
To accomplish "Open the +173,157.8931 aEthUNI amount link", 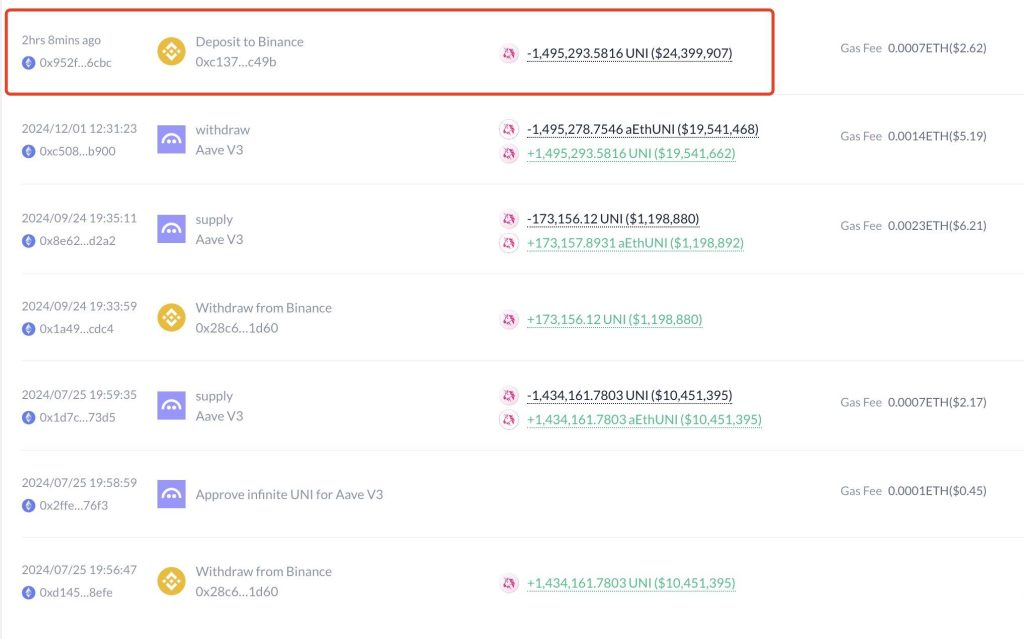I will coord(635,243).
